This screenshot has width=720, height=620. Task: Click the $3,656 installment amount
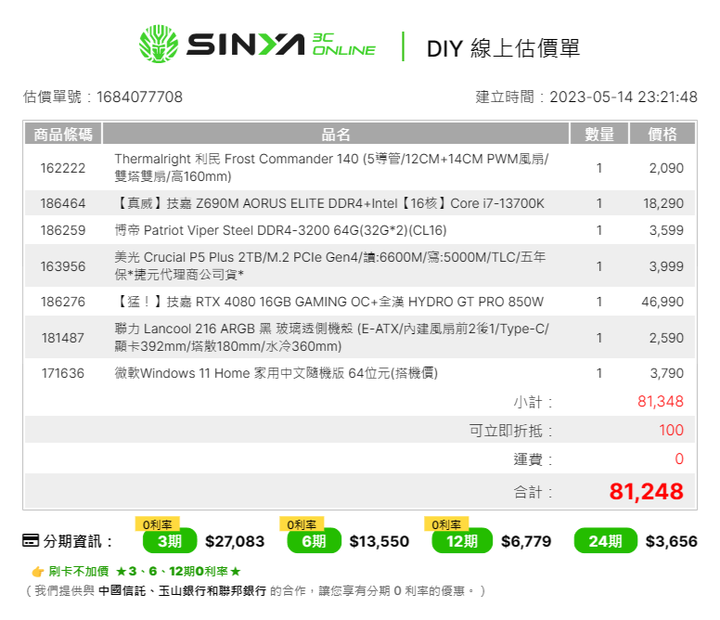(x=671, y=541)
